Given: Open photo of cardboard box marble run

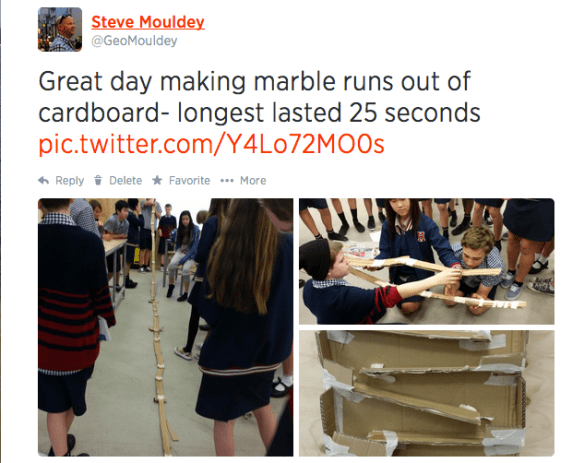Looking at the screenshot, I should pos(427,393).
